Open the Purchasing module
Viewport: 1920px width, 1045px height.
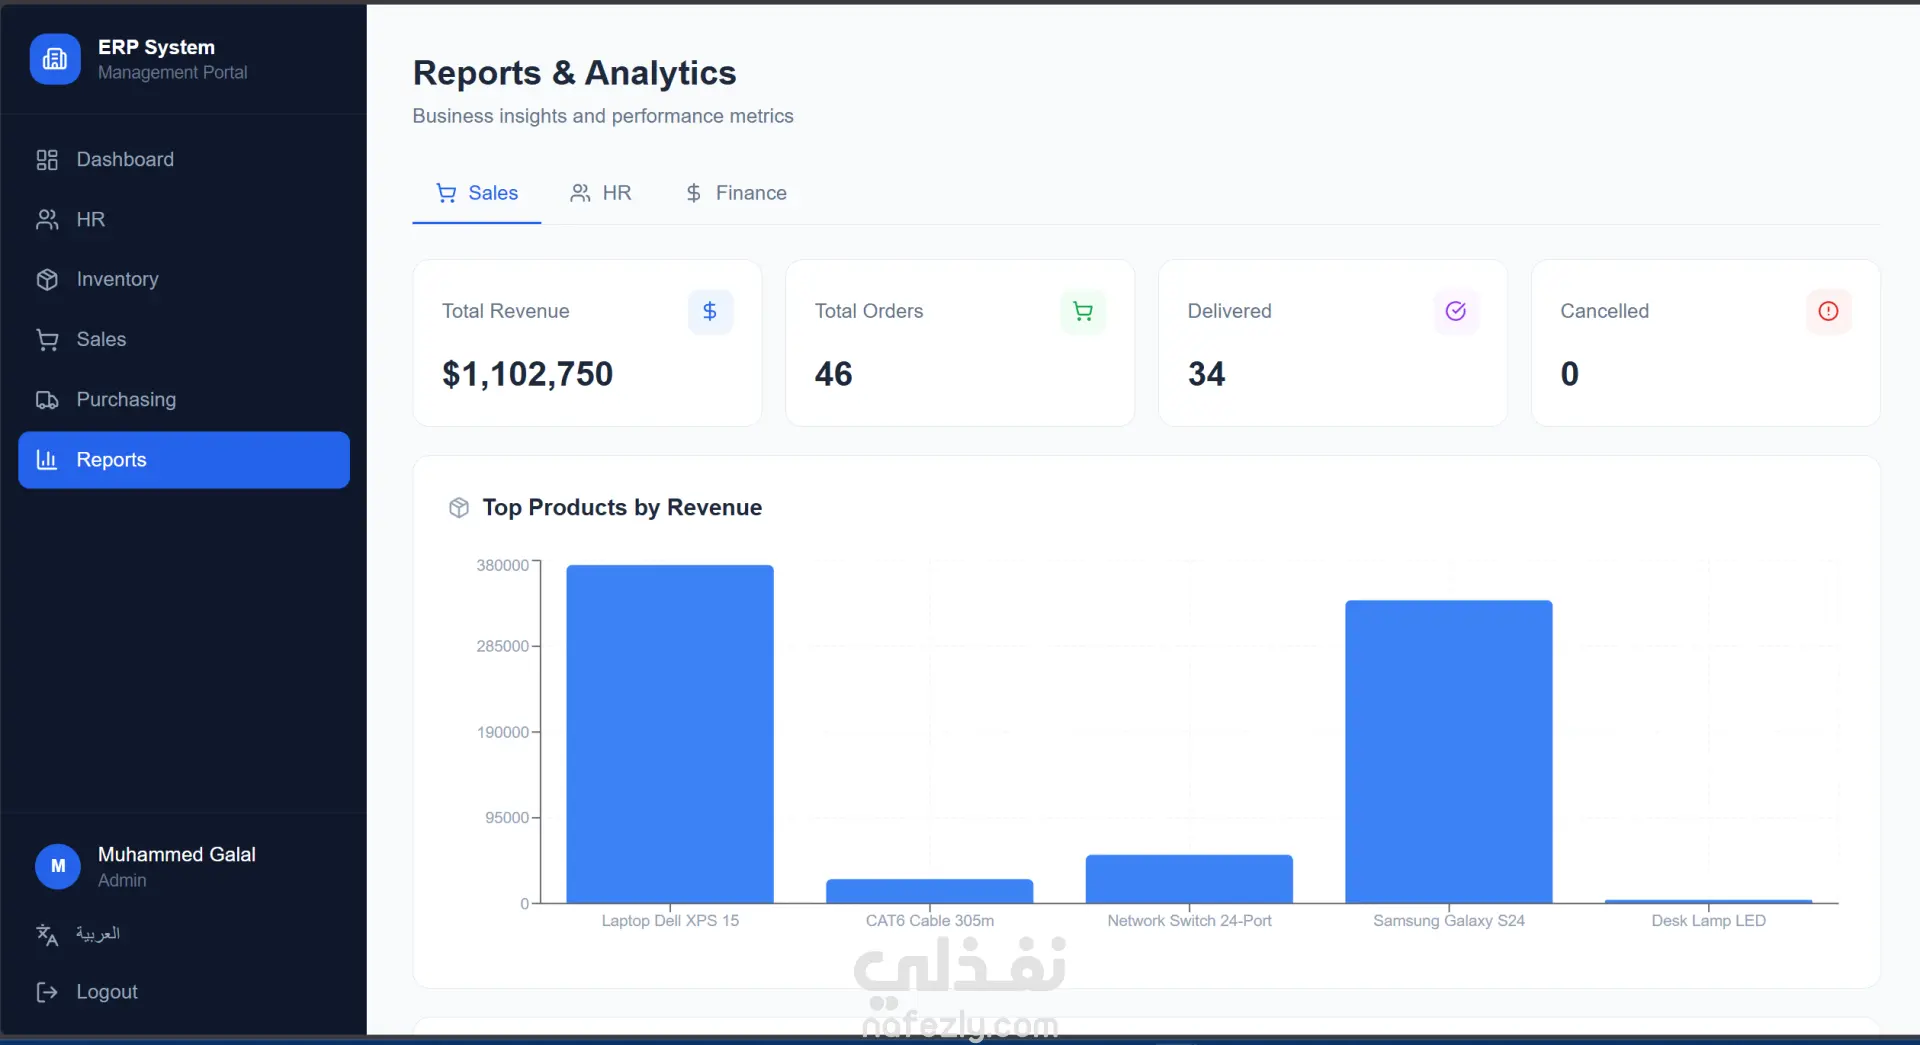184,400
